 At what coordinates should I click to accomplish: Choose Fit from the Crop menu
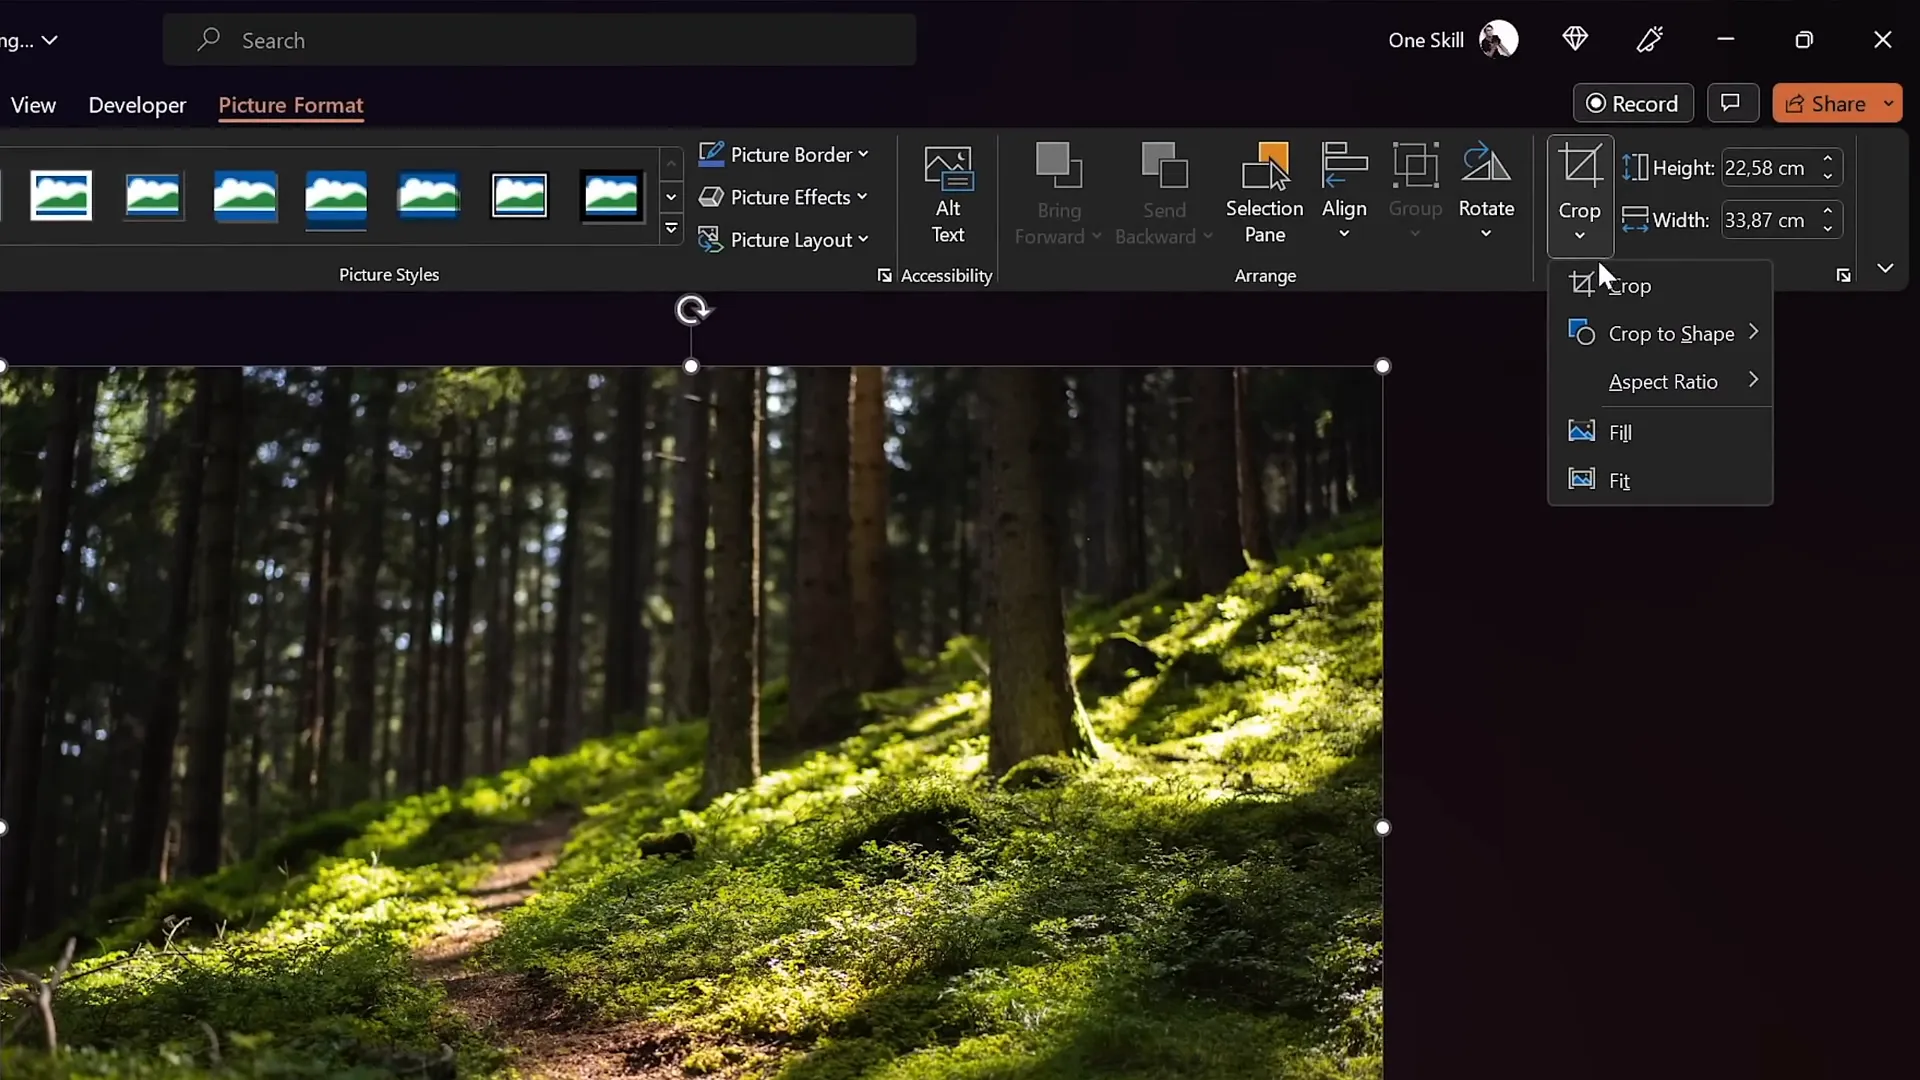coord(1660,481)
